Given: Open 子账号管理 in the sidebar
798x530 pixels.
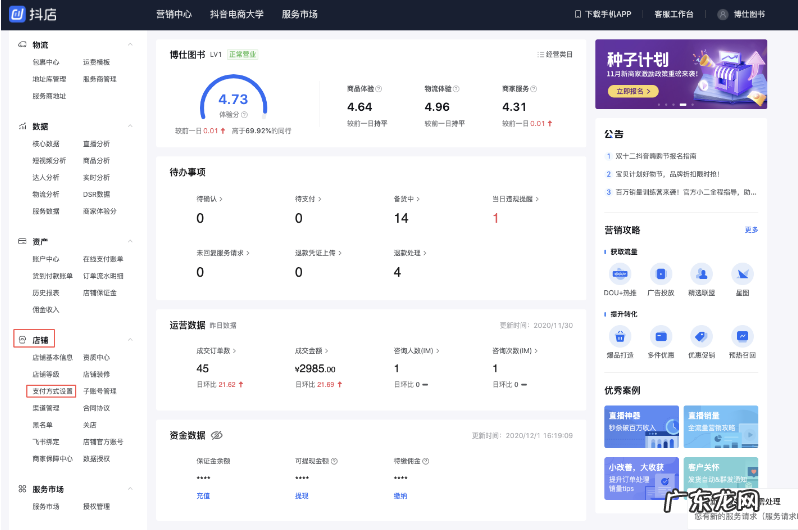Looking at the screenshot, I should point(100,391).
